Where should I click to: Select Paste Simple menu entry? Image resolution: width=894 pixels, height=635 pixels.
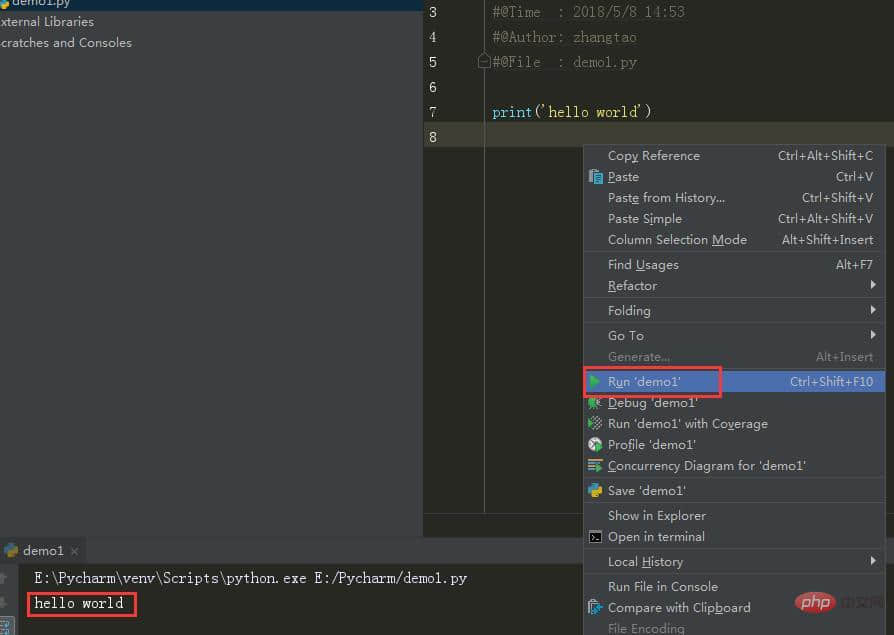[x=734, y=219]
